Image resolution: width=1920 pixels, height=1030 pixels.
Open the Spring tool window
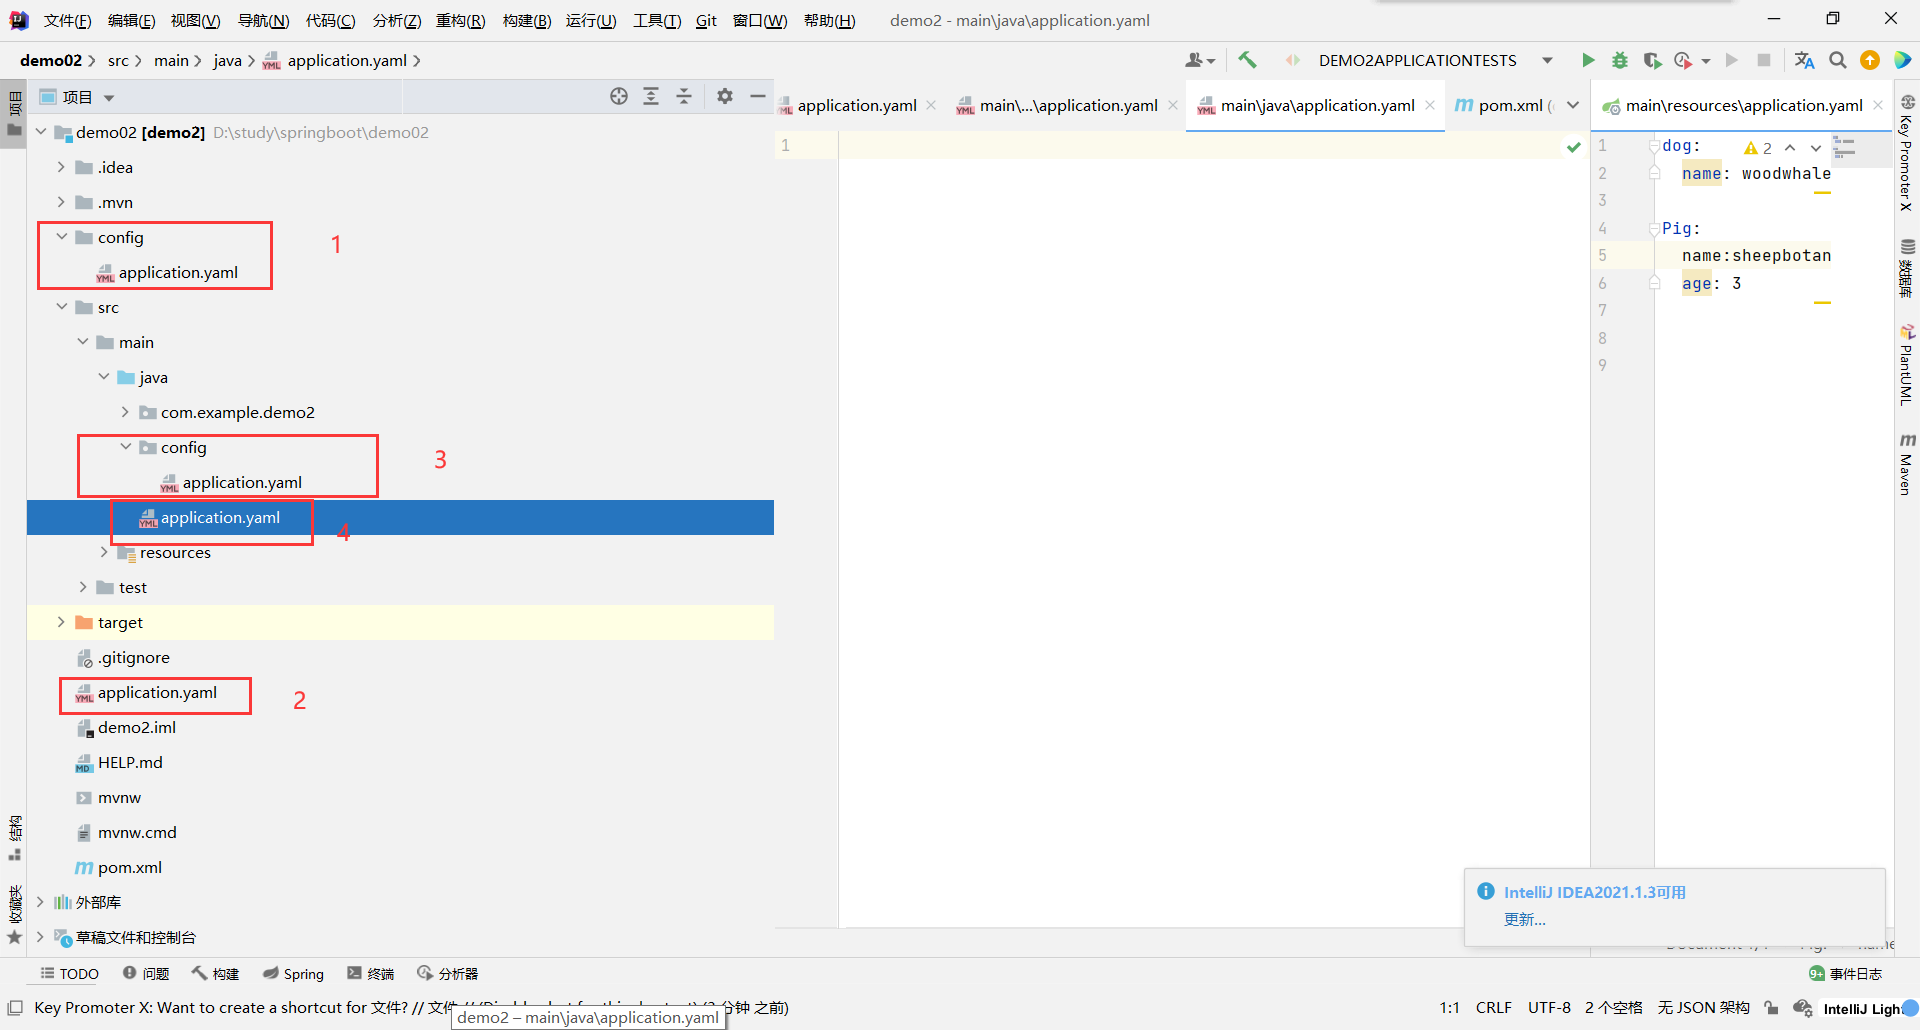[293, 973]
